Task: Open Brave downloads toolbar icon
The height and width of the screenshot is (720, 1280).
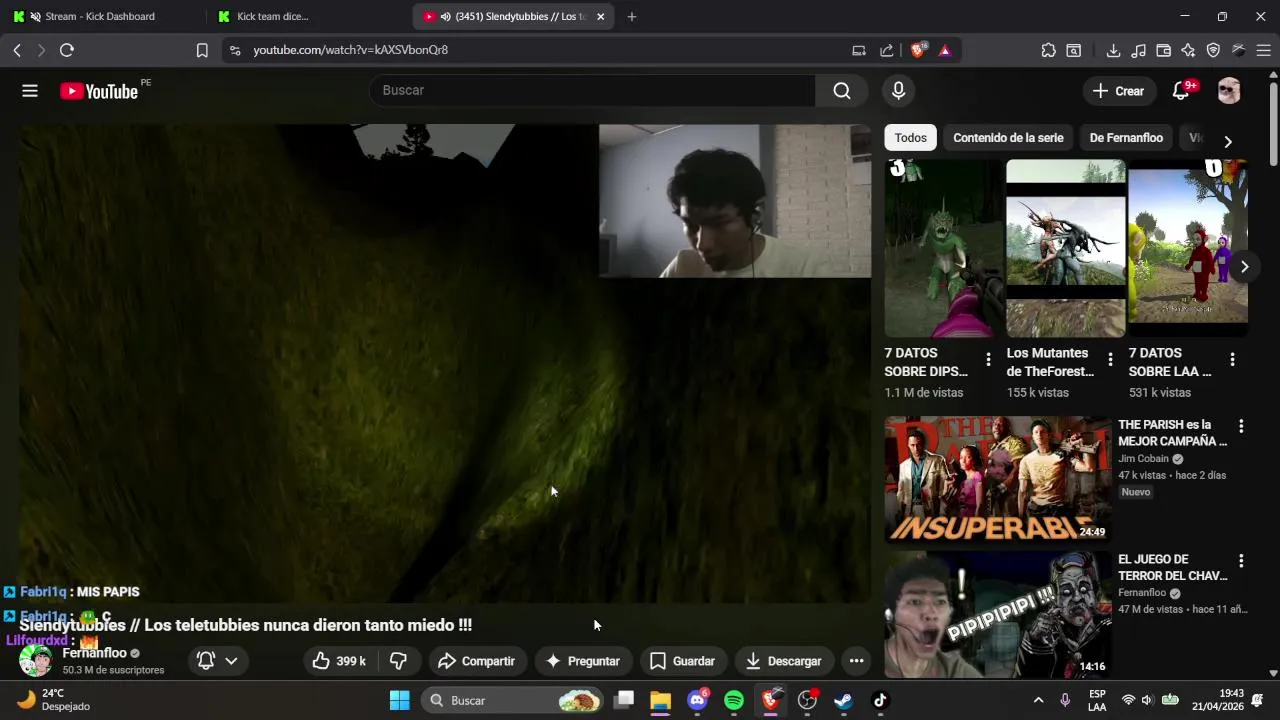Action: [1113, 50]
